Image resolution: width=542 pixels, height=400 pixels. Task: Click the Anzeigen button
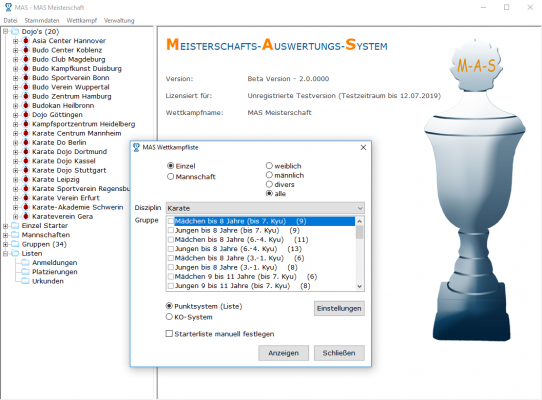coord(283,353)
